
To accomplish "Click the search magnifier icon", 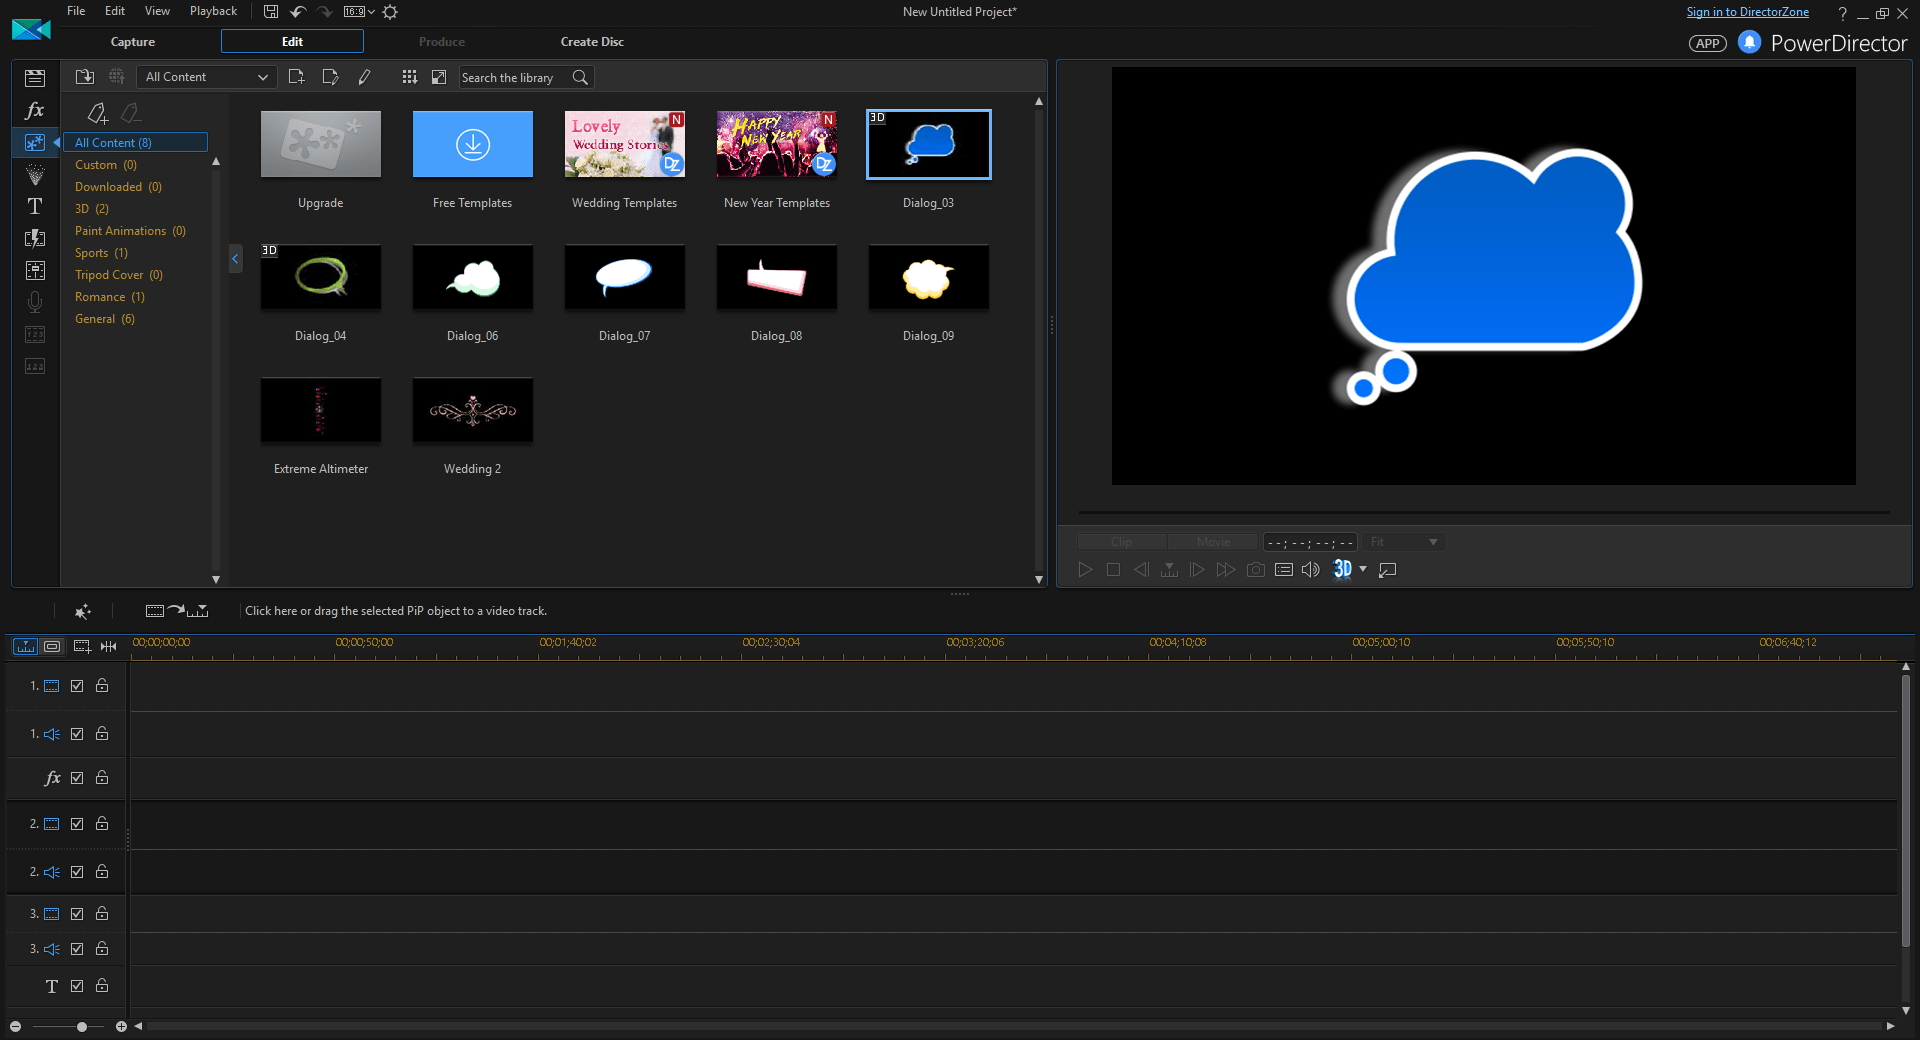I will tap(580, 77).
